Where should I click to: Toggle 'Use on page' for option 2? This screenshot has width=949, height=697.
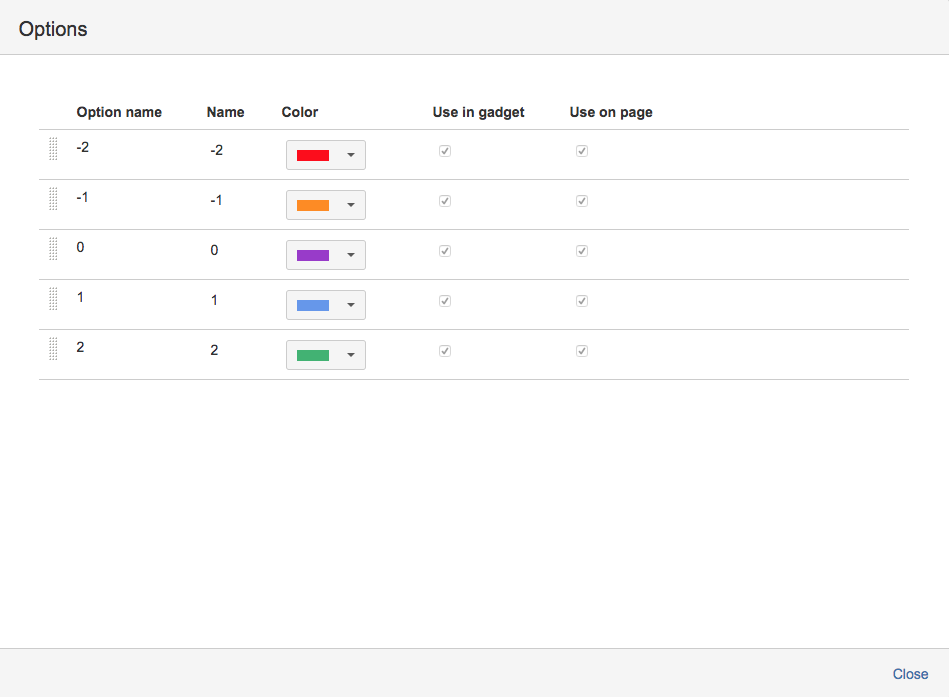(581, 351)
